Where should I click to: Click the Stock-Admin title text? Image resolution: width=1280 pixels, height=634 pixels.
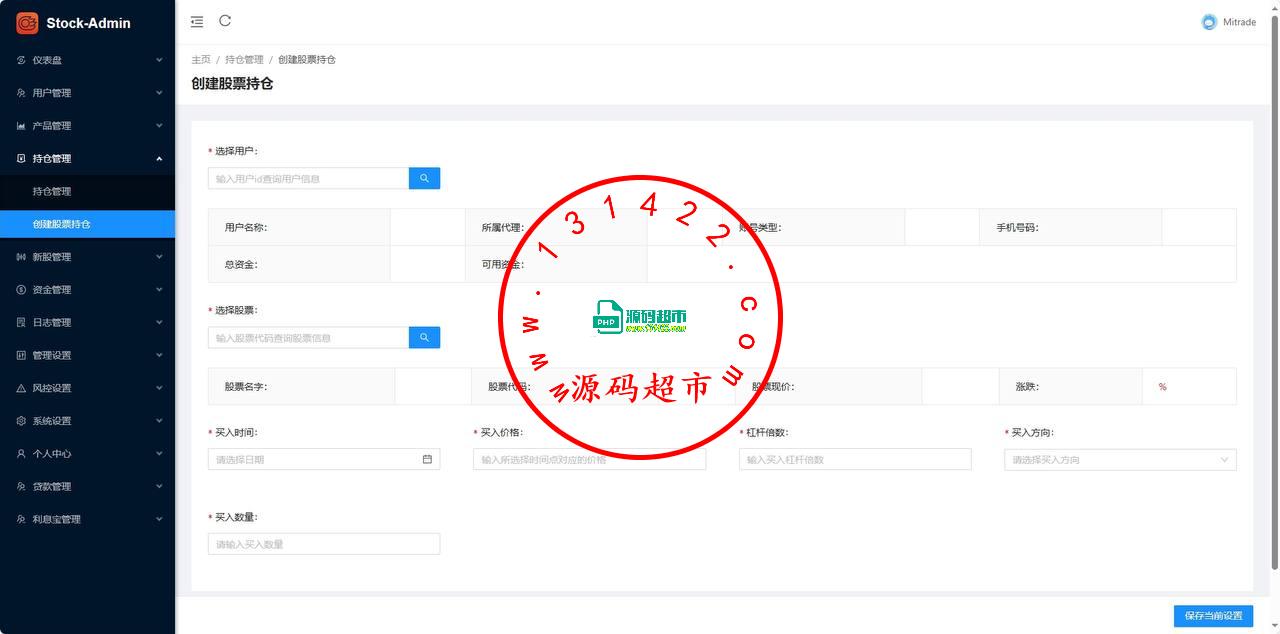(x=88, y=23)
